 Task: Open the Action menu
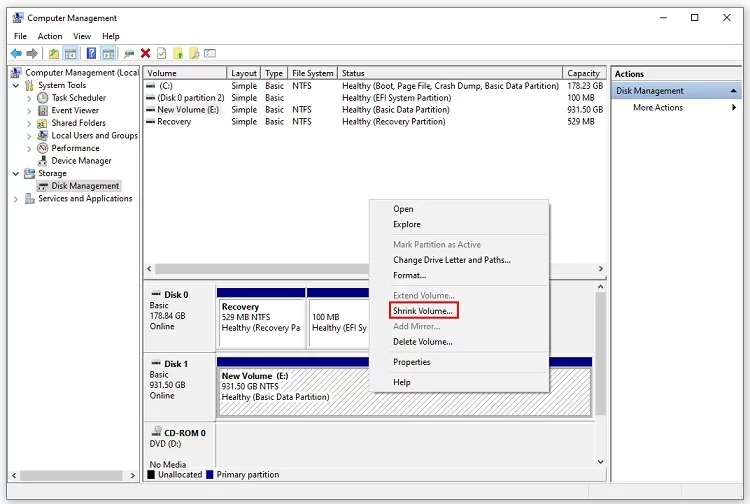50,36
